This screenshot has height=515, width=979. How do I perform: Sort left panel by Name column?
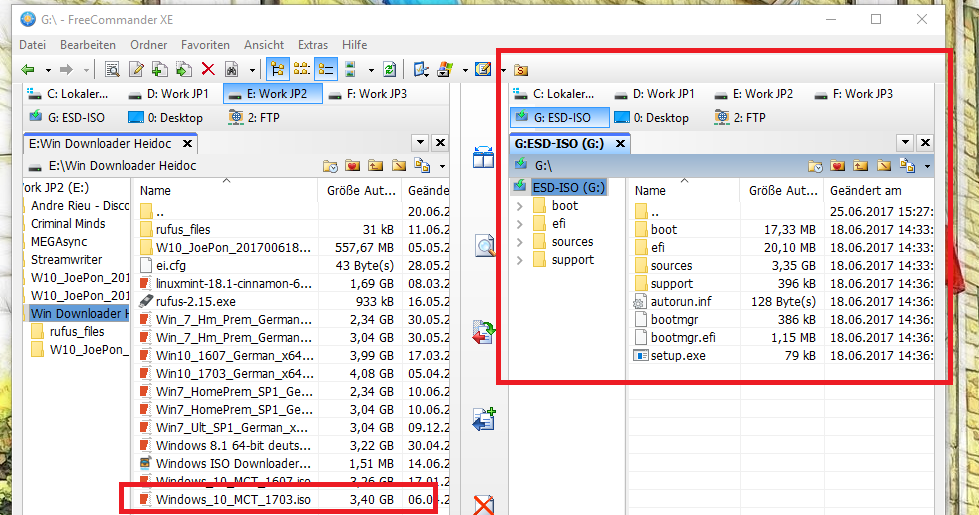point(225,190)
